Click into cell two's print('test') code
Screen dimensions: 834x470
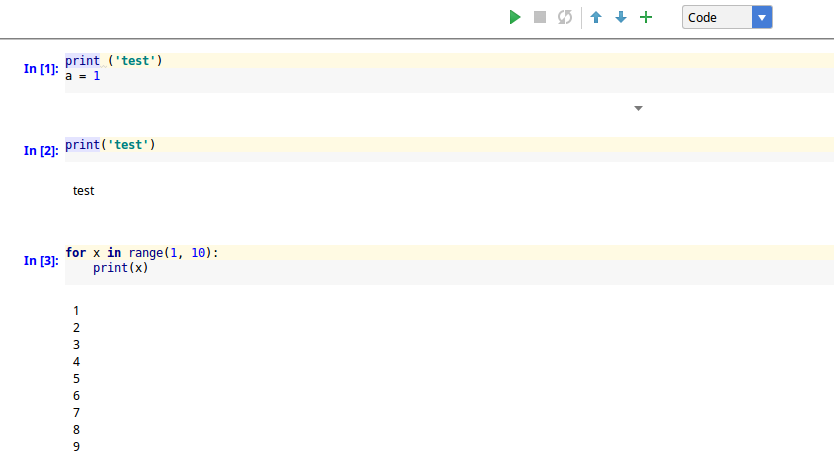pyautogui.click(x=110, y=145)
